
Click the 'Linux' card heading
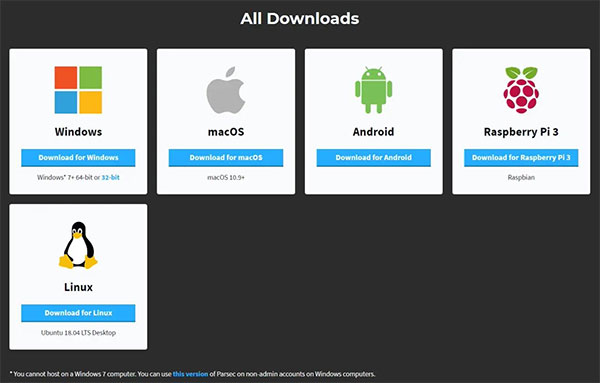(x=78, y=287)
